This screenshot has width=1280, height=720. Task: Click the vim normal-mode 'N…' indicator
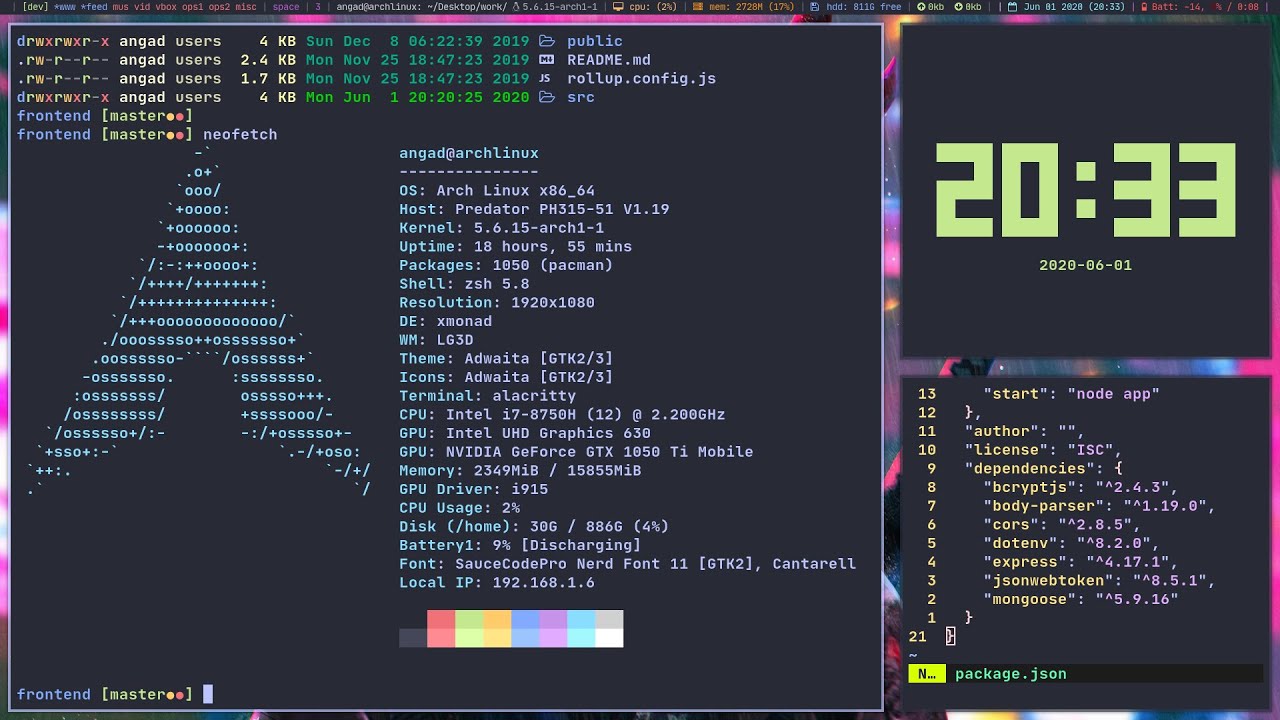(x=926, y=674)
